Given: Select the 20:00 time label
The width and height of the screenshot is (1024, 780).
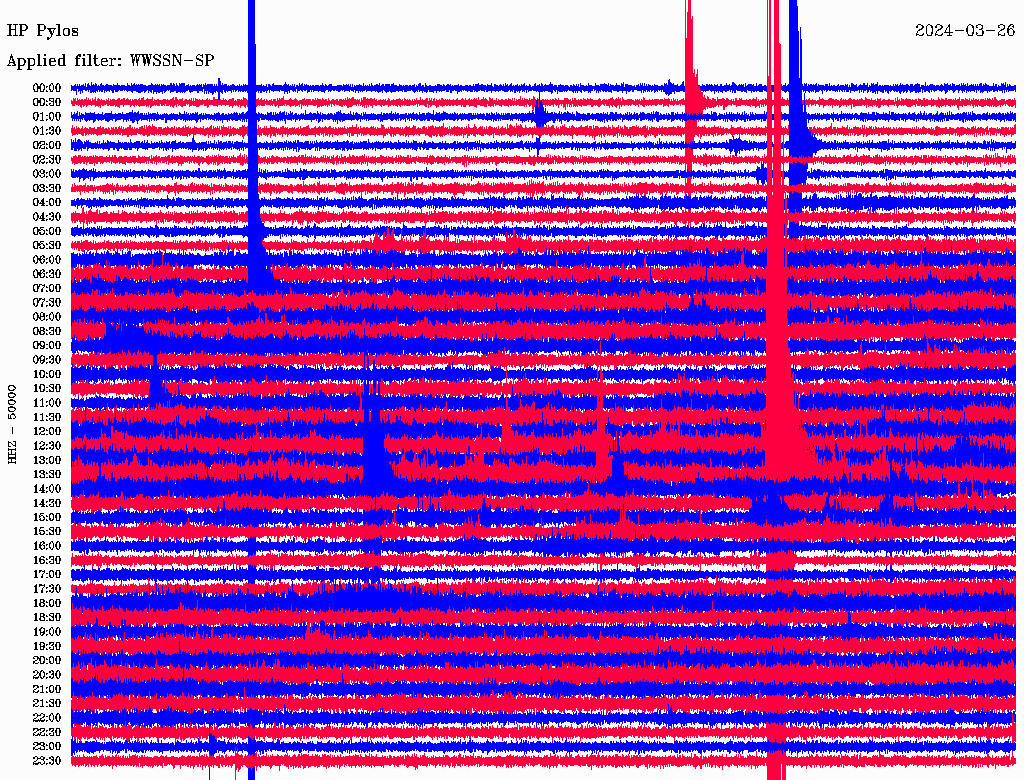Looking at the screenshot, I should click(46, 660).
